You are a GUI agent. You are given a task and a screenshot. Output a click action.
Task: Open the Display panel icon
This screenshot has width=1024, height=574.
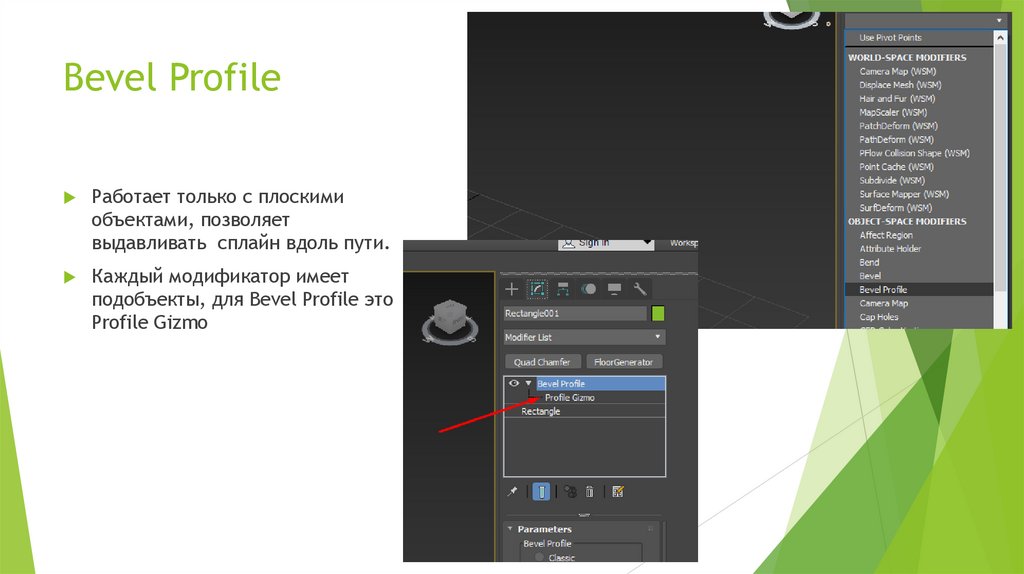tap(614, 289)
